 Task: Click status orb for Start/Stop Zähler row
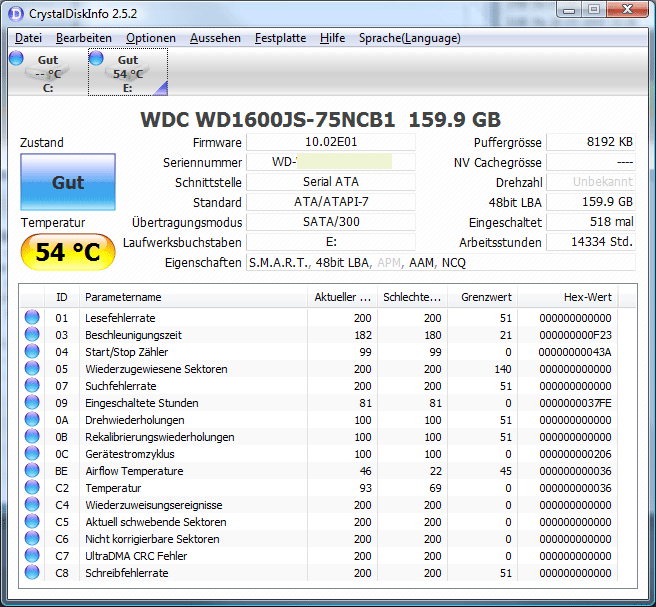[32, 351]
